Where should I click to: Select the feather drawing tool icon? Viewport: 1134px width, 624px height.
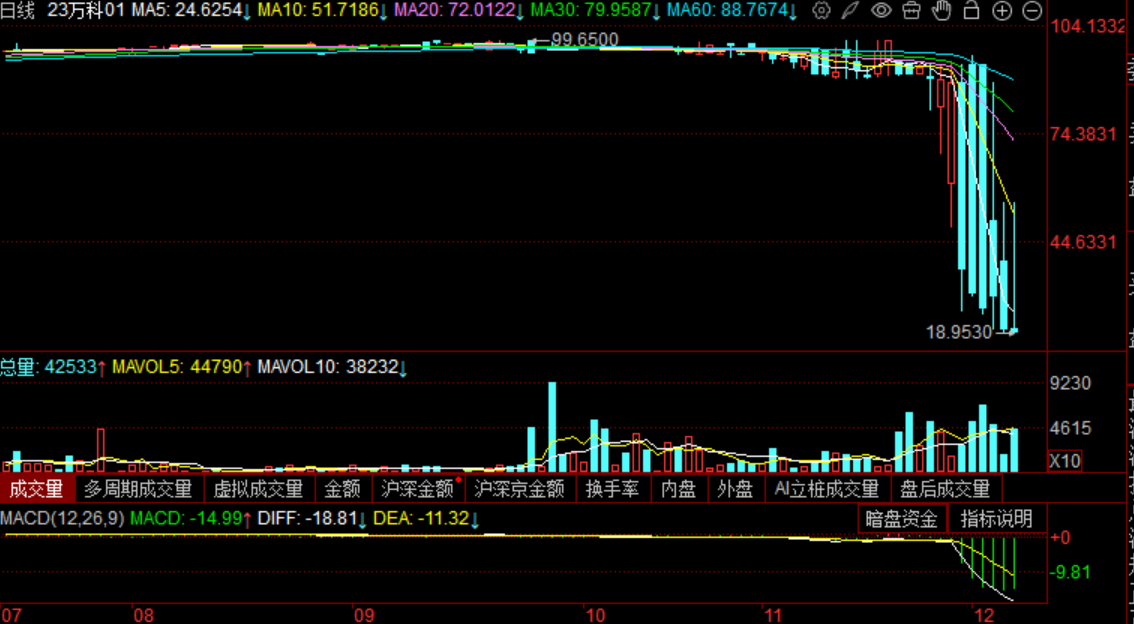point(851,10)
